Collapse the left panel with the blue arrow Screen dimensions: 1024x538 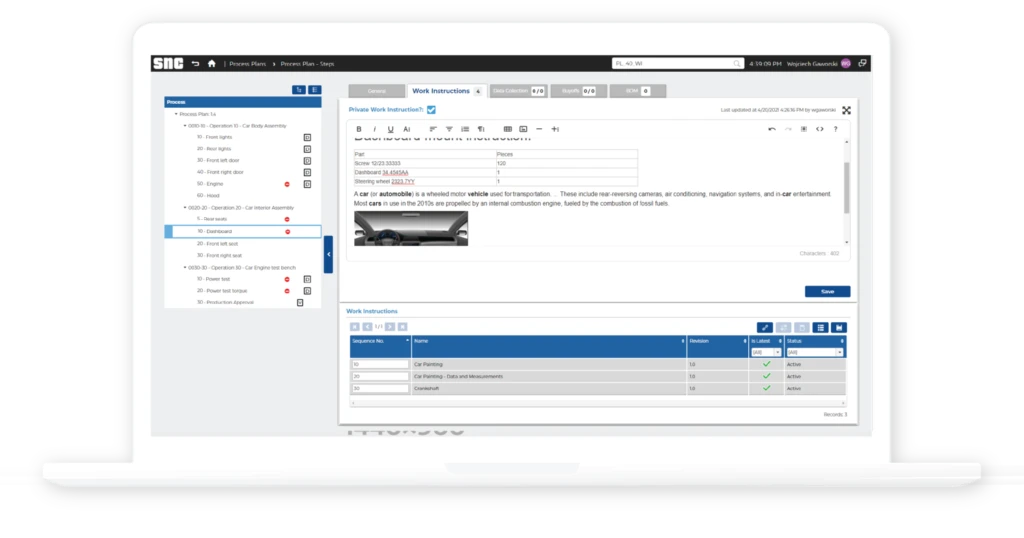[x=328, y=254]
